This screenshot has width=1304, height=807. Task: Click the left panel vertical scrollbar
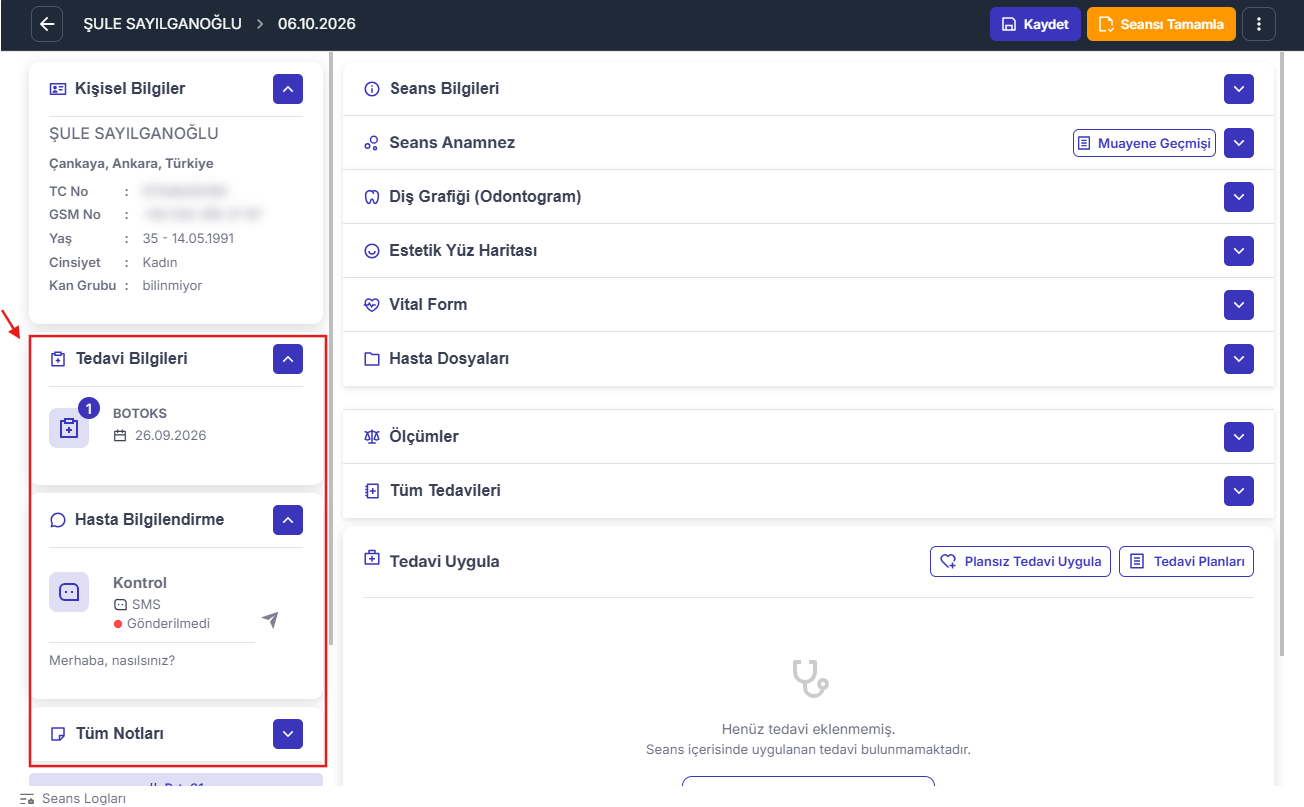click(x=331, y=350)
